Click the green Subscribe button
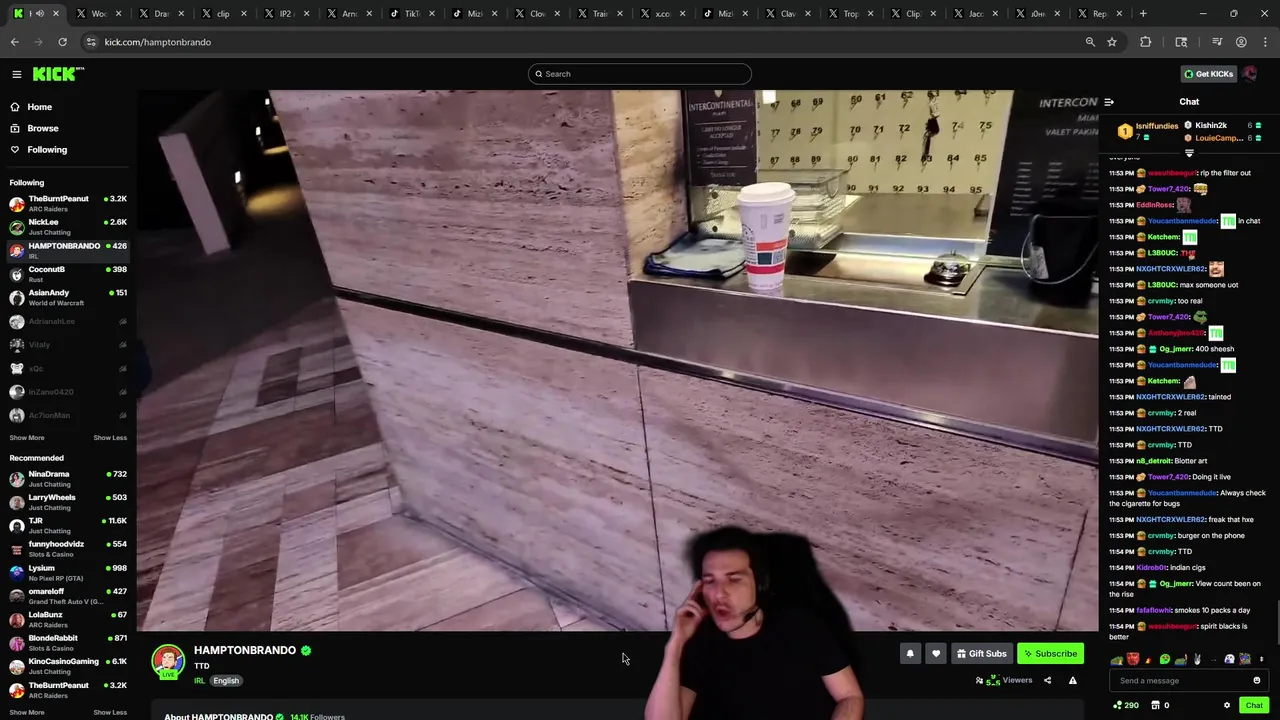 tap(1050, 654)
